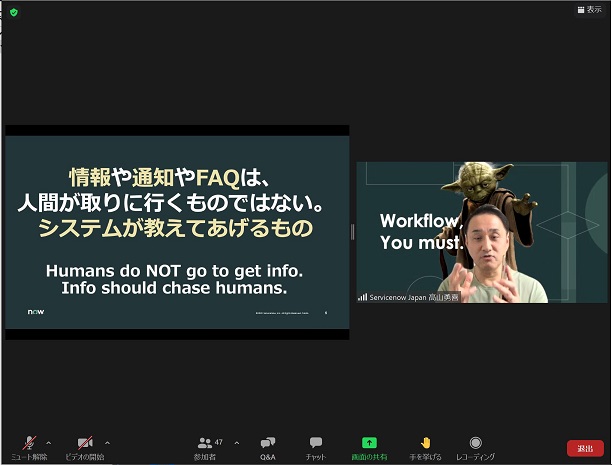Open the 参加者 participants panel
Image resolution: width=612 pixels, height=465 pixels.
205,448
